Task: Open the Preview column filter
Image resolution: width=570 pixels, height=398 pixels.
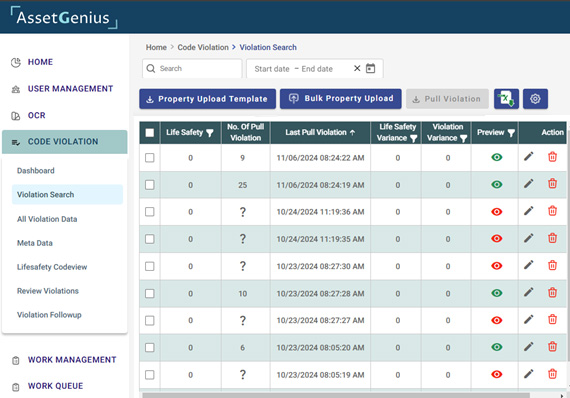Action: pyautogui.click(x=511, y=133)
